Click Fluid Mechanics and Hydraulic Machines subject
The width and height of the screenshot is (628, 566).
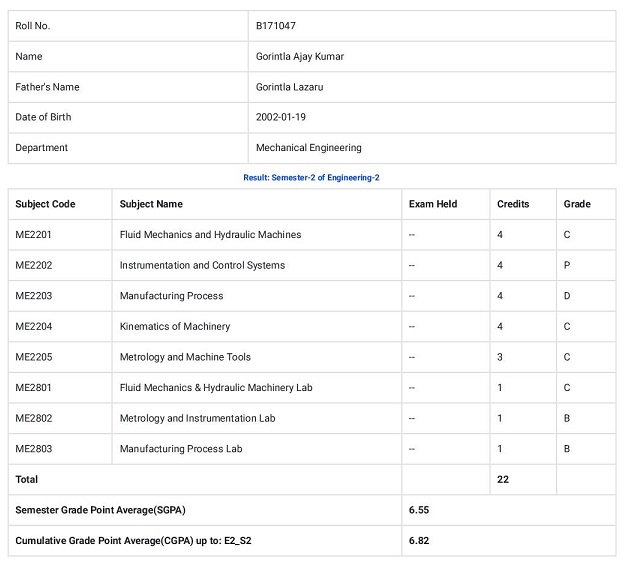[x=210, y=235]
